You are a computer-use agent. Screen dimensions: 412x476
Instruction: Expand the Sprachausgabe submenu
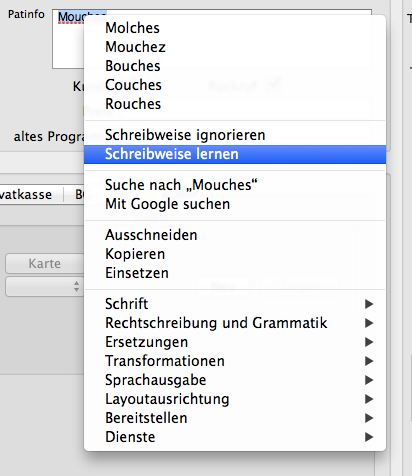click(235, 380)
